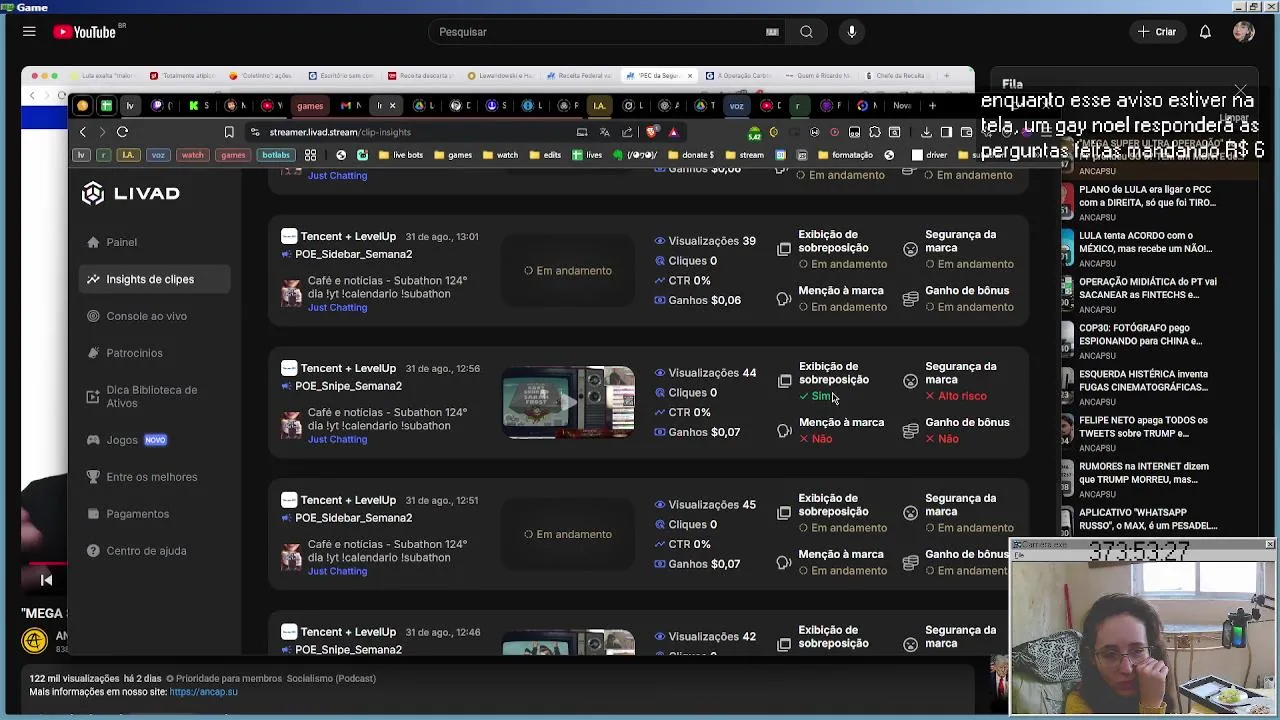This screenshot has width=1280, height=720.
Task: Switch to the 'I.A.' browser tab
Action: [x=599, y=106]
